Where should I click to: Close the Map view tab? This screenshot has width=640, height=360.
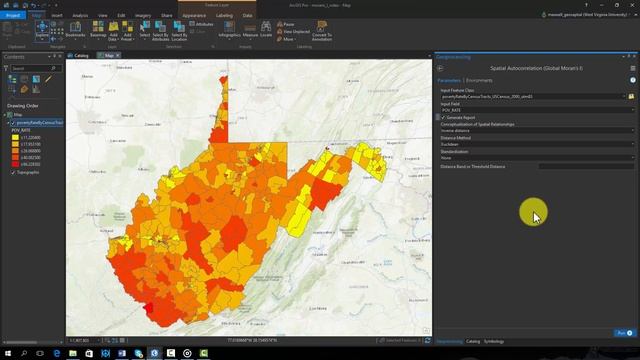coord(118,56)
